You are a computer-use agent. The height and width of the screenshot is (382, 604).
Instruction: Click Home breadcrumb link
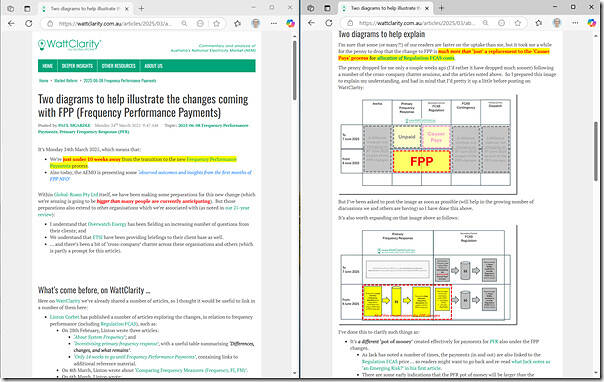point(44,81)
